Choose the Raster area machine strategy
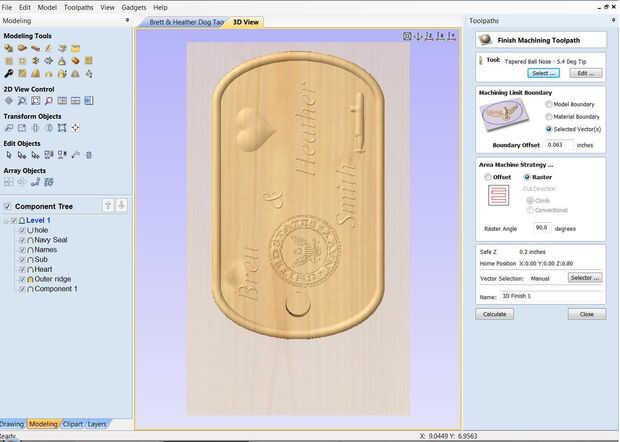This screenshot has height=442, width=620. pyautogui.click(x=527, y=177)
